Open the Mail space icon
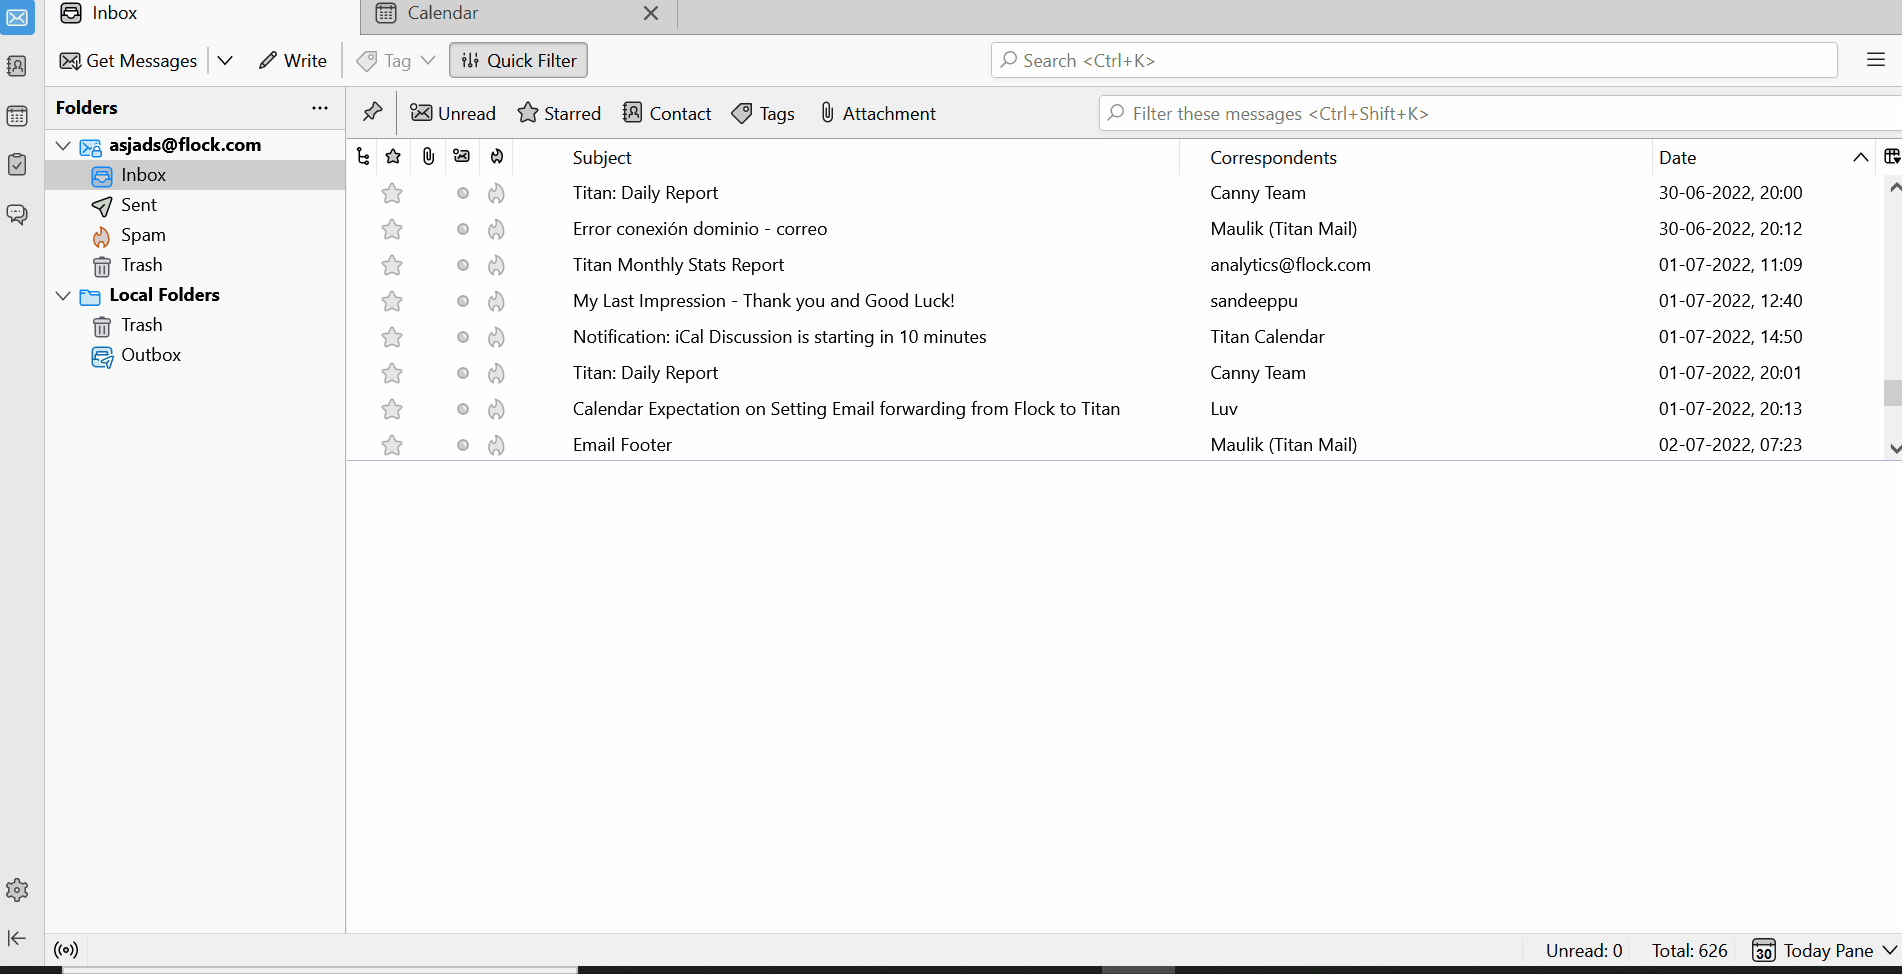The height and width of the screenshot is (974, 1902). (x=17, y=17)
